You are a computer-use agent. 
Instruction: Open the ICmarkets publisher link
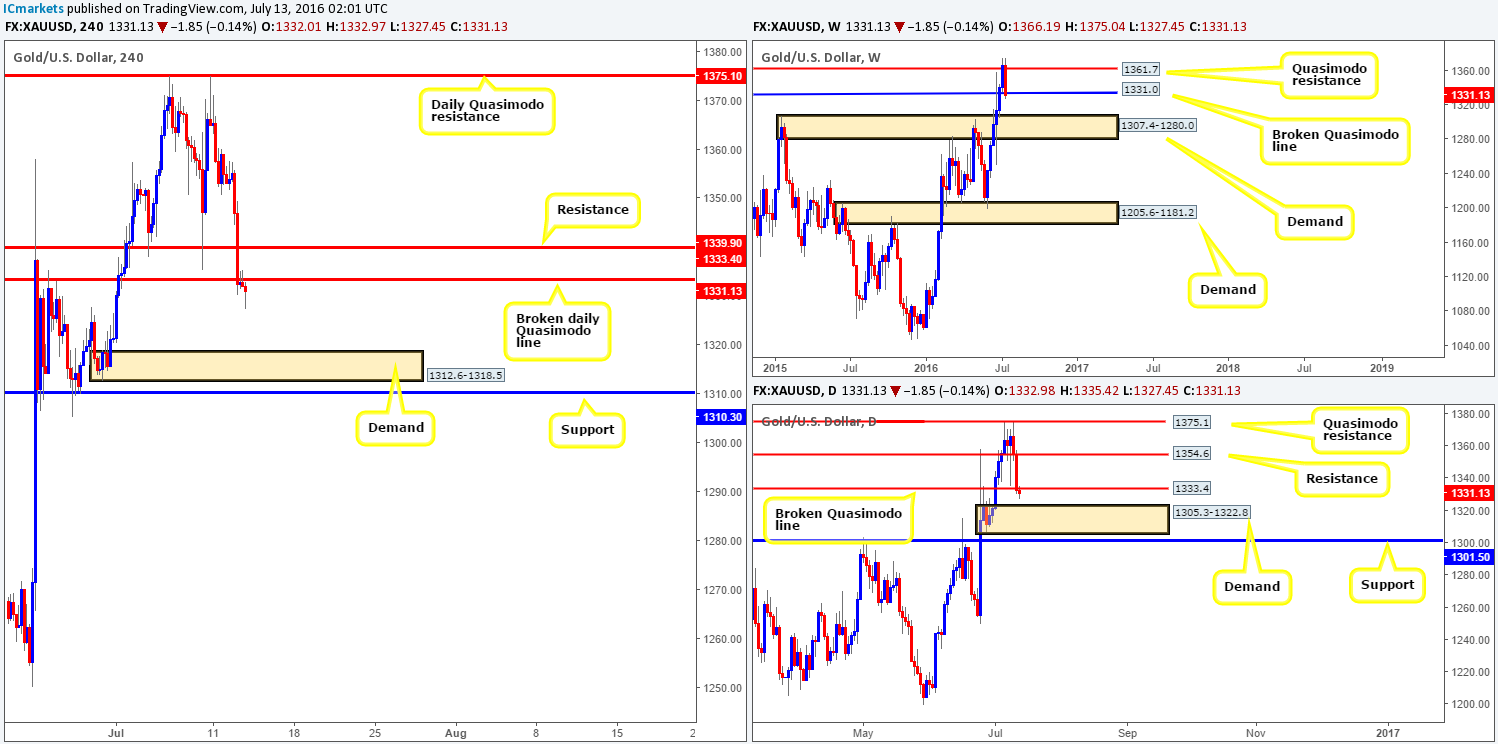coord(34,9)
